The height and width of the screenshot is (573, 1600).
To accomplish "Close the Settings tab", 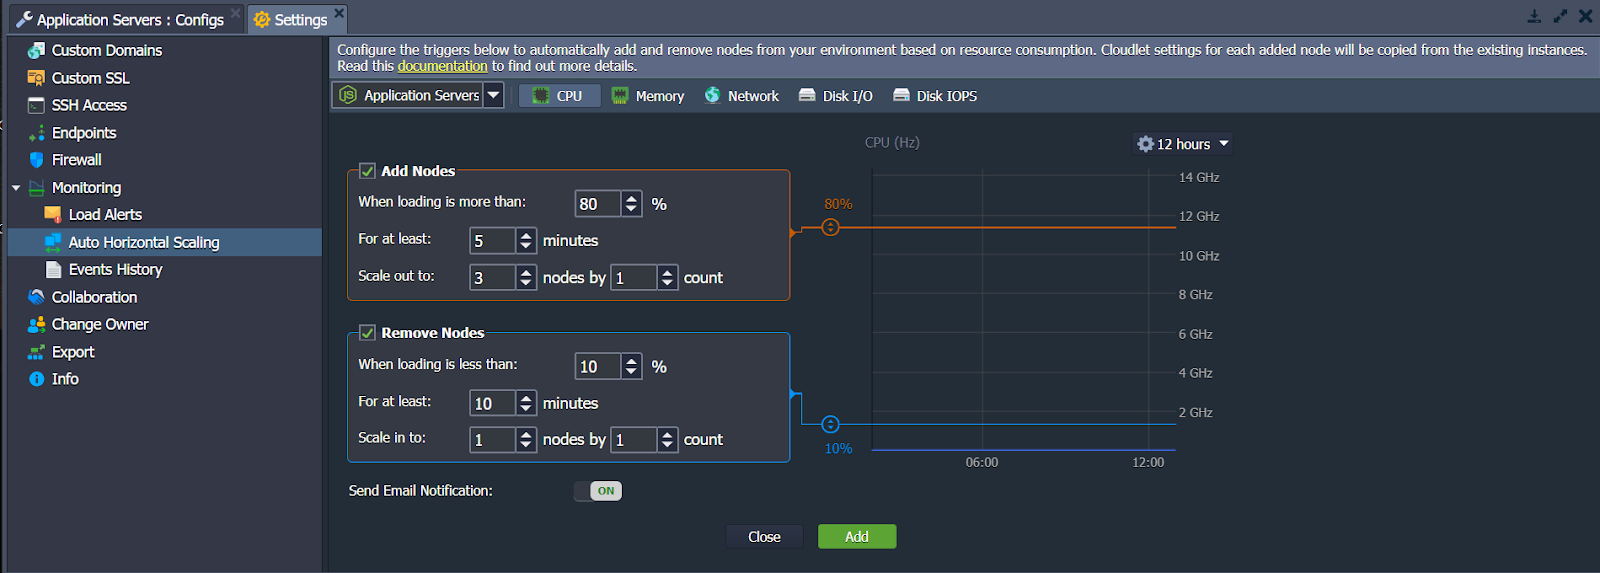I will coord(339,13).
